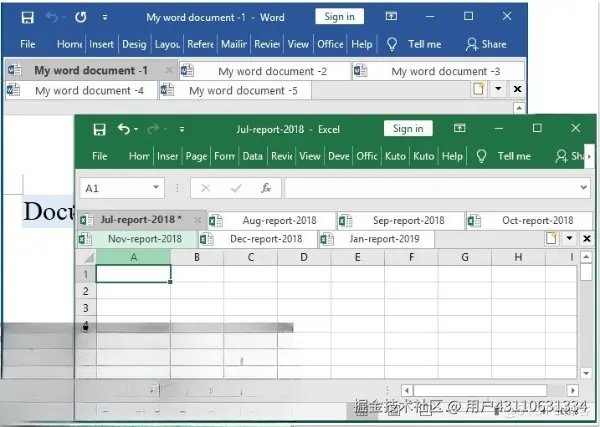Click the formula bar input field

click(x=430, y=188)
